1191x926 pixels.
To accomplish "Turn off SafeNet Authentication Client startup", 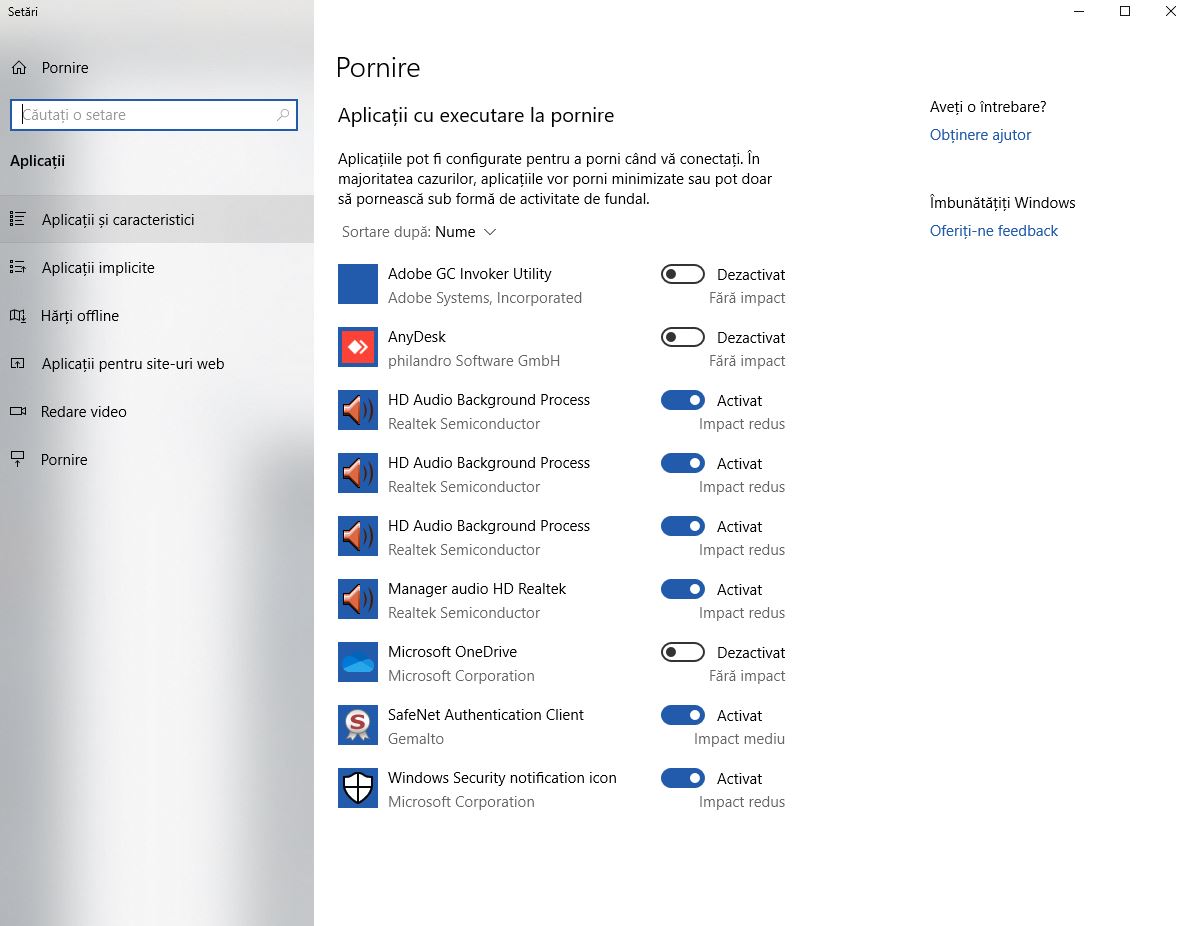I will (x=682, y=715).
